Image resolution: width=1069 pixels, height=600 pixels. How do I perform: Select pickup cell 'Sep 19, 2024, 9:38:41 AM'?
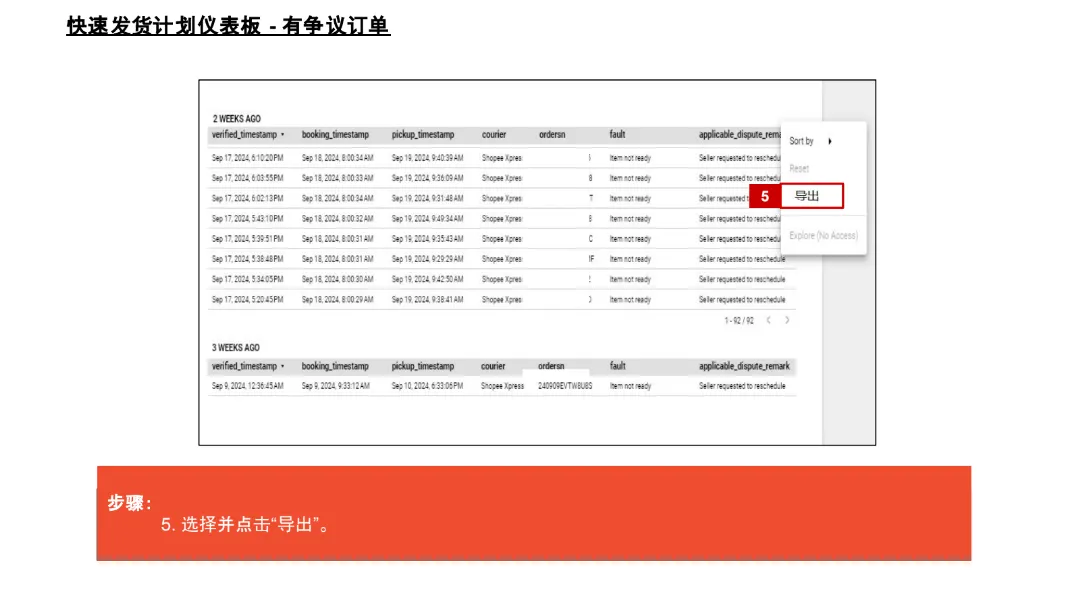click(x=427, y=300)
